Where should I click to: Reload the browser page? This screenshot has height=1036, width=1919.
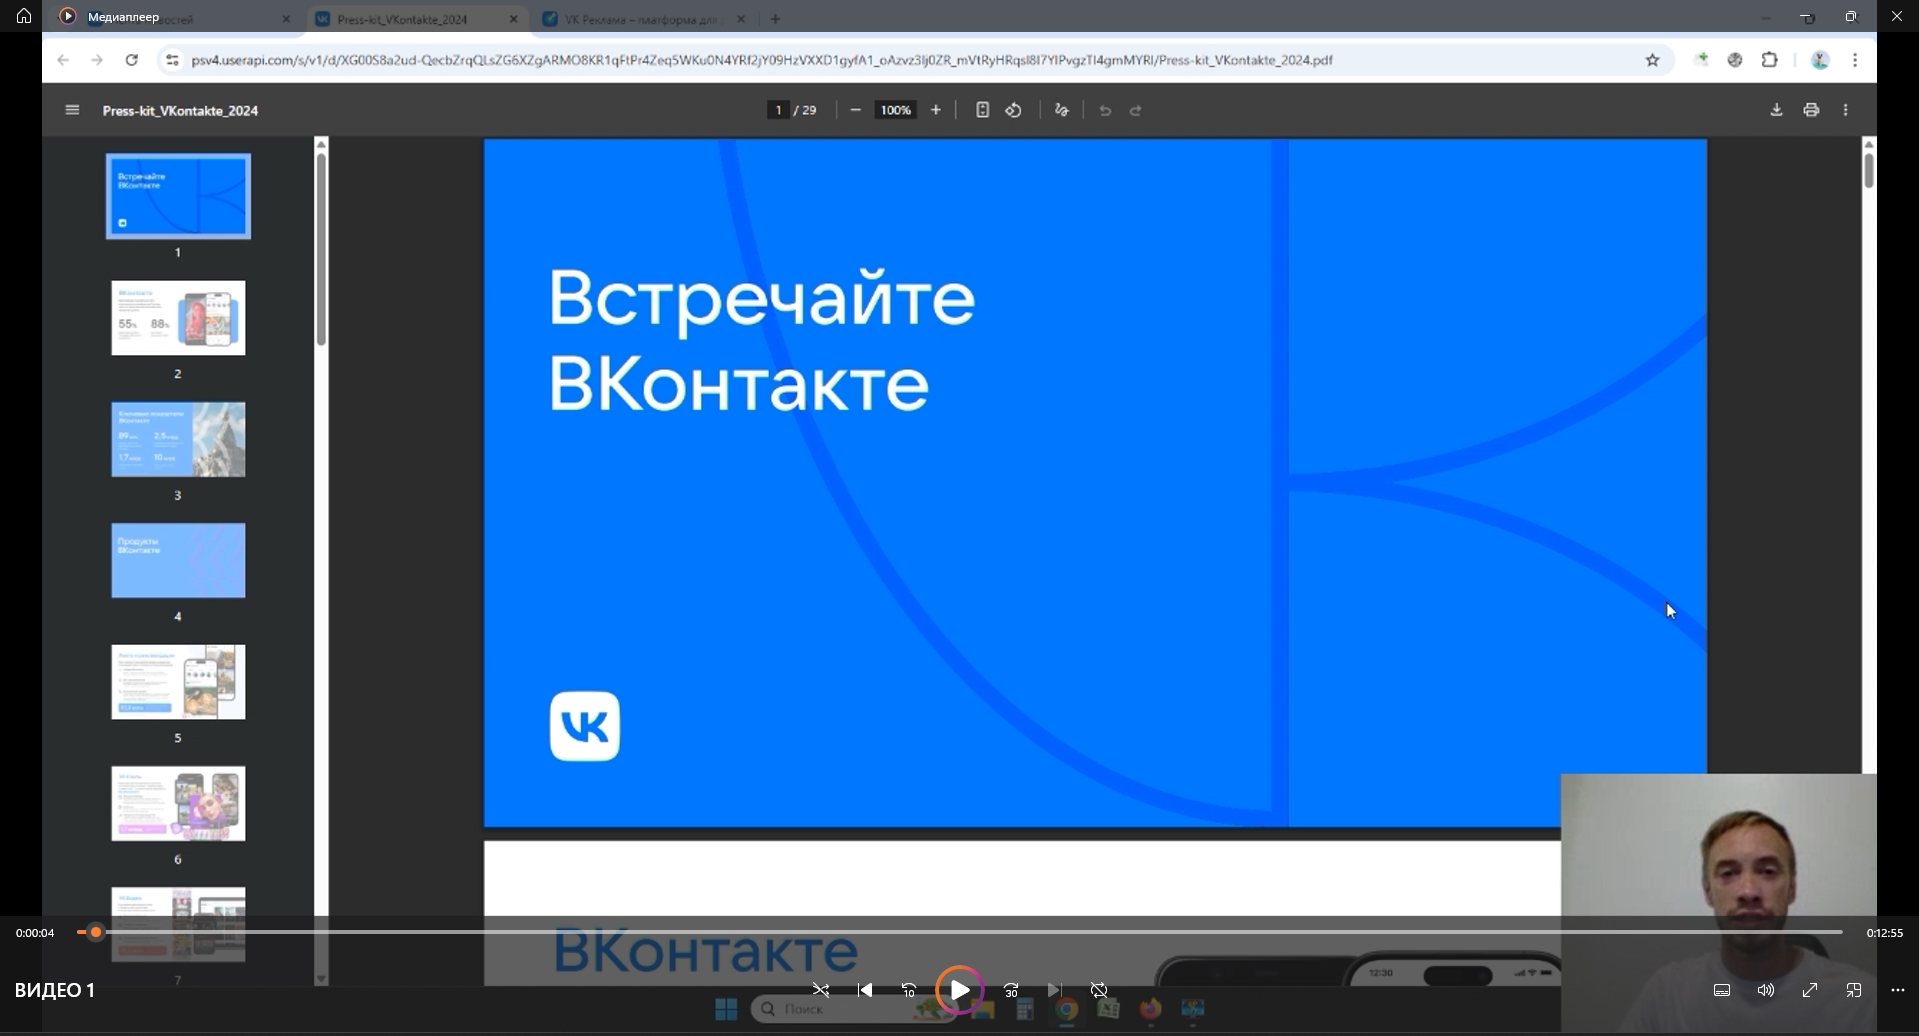point(131,60)
